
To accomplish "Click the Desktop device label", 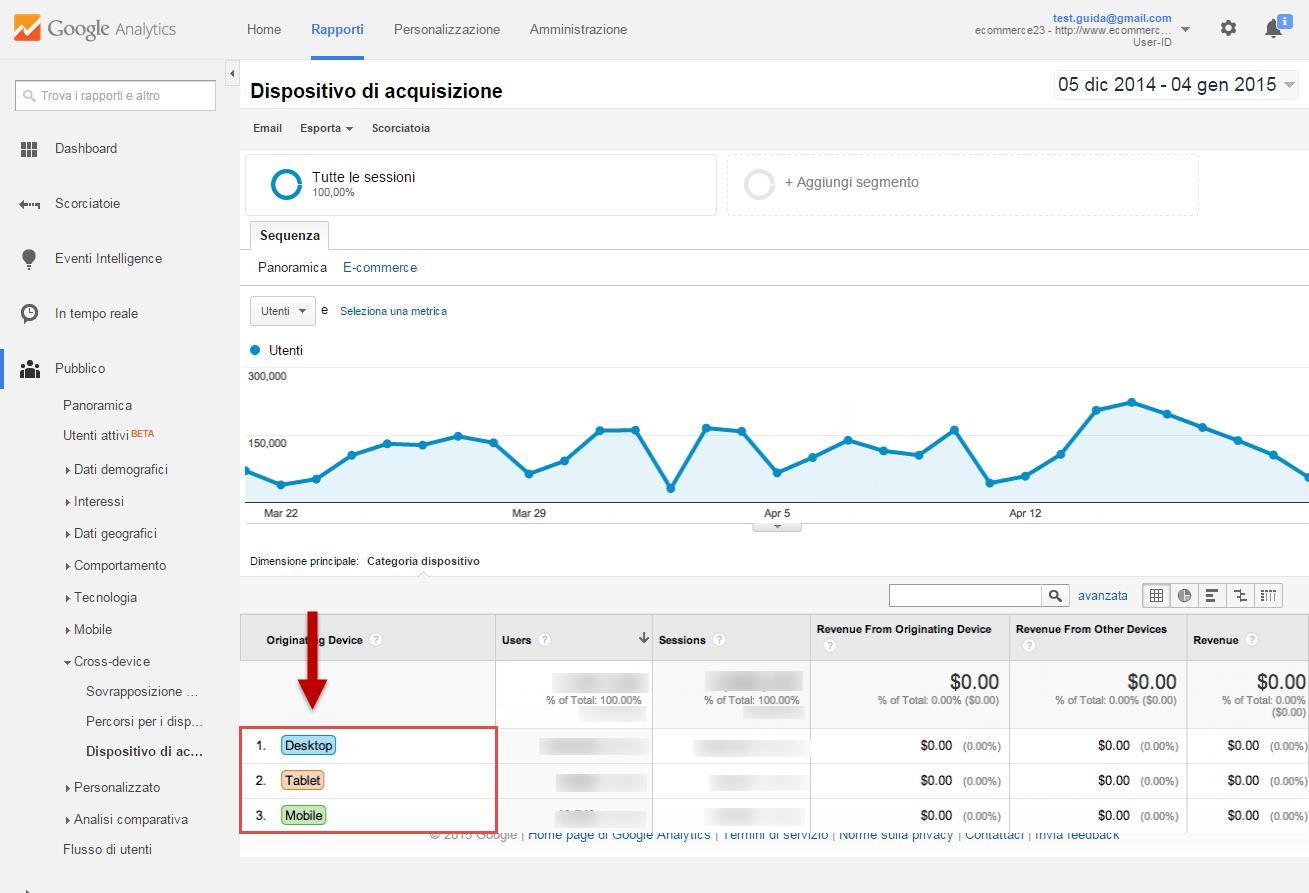I will click(308, 746).
